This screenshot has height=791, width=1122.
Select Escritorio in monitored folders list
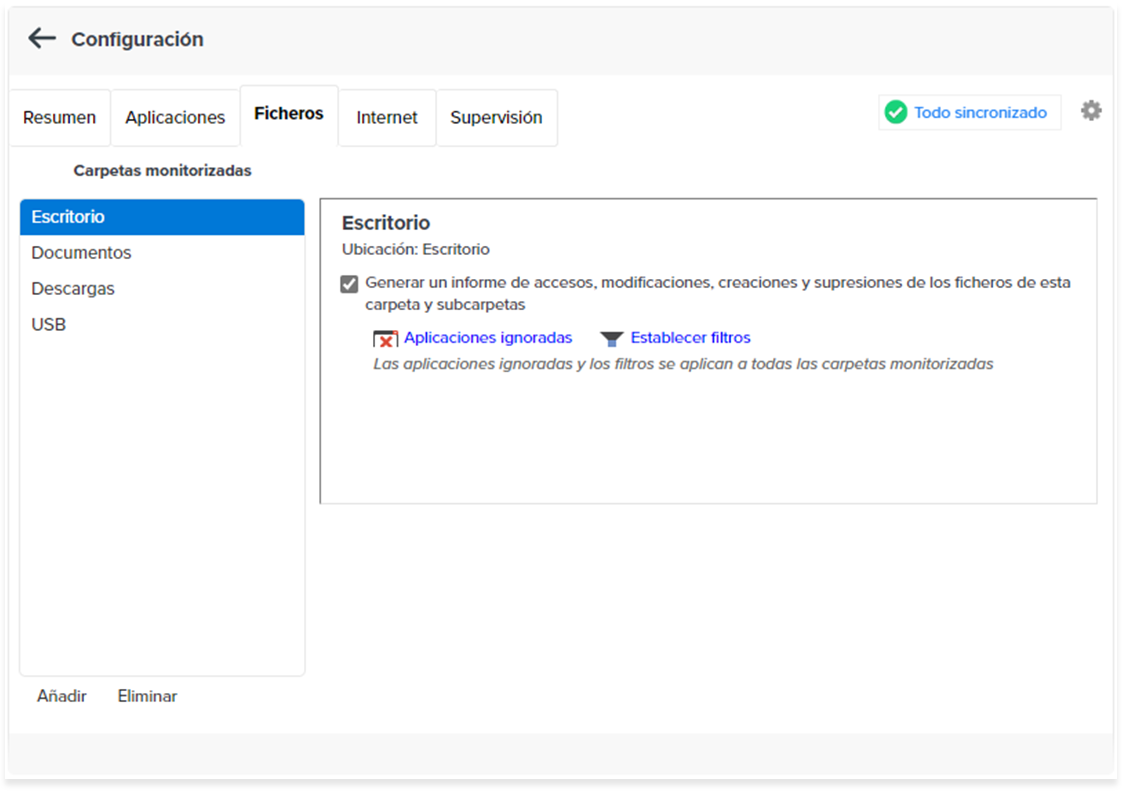162,217
